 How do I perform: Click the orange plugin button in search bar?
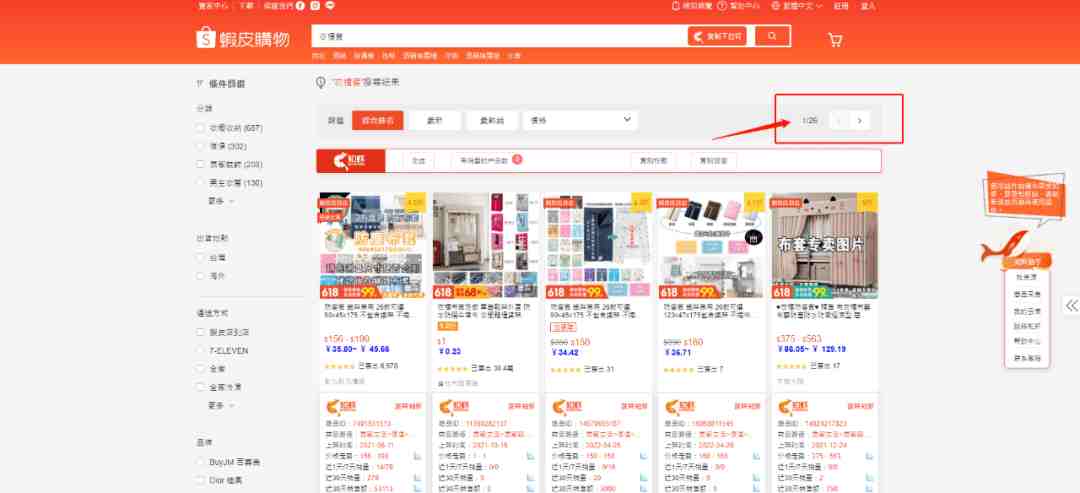pos(716,36)
